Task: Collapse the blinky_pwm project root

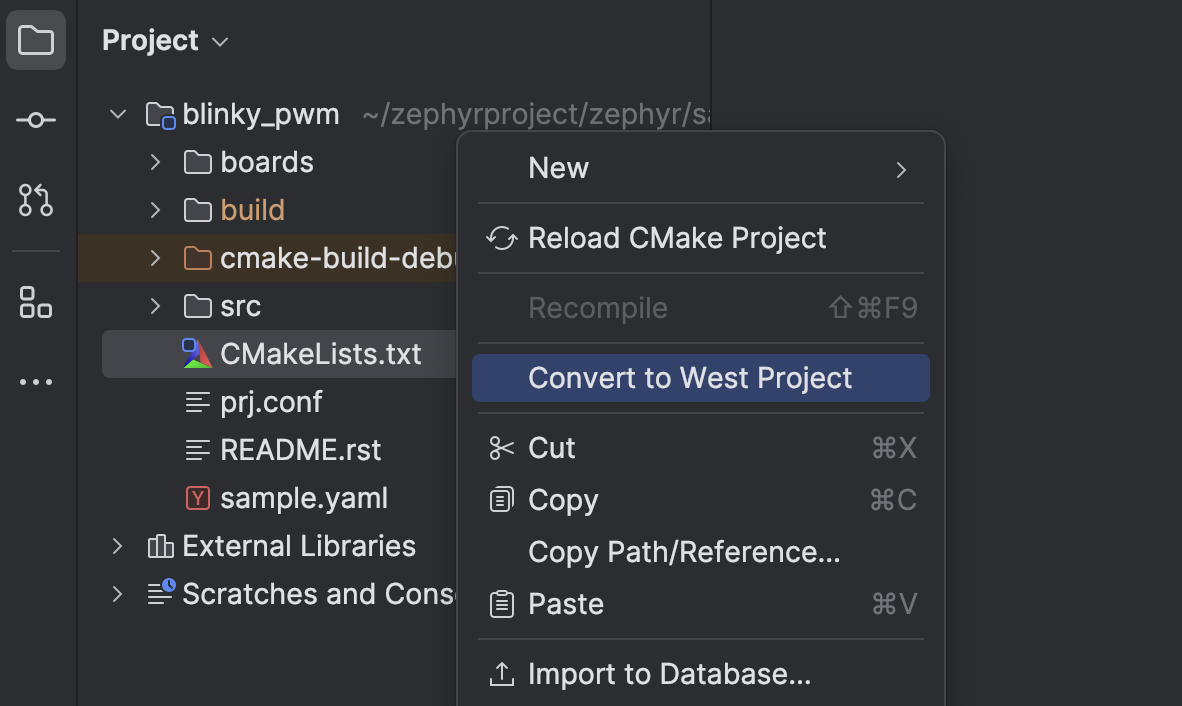Action: [117, 113]
